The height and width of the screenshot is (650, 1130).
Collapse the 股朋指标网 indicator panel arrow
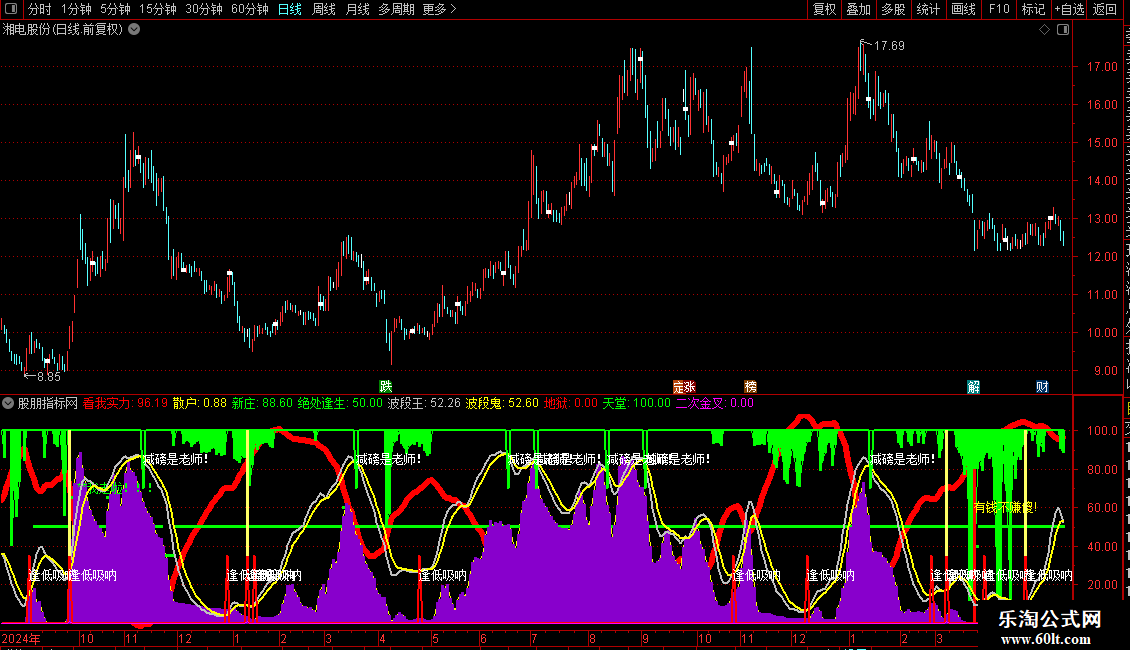coord(8,404)
